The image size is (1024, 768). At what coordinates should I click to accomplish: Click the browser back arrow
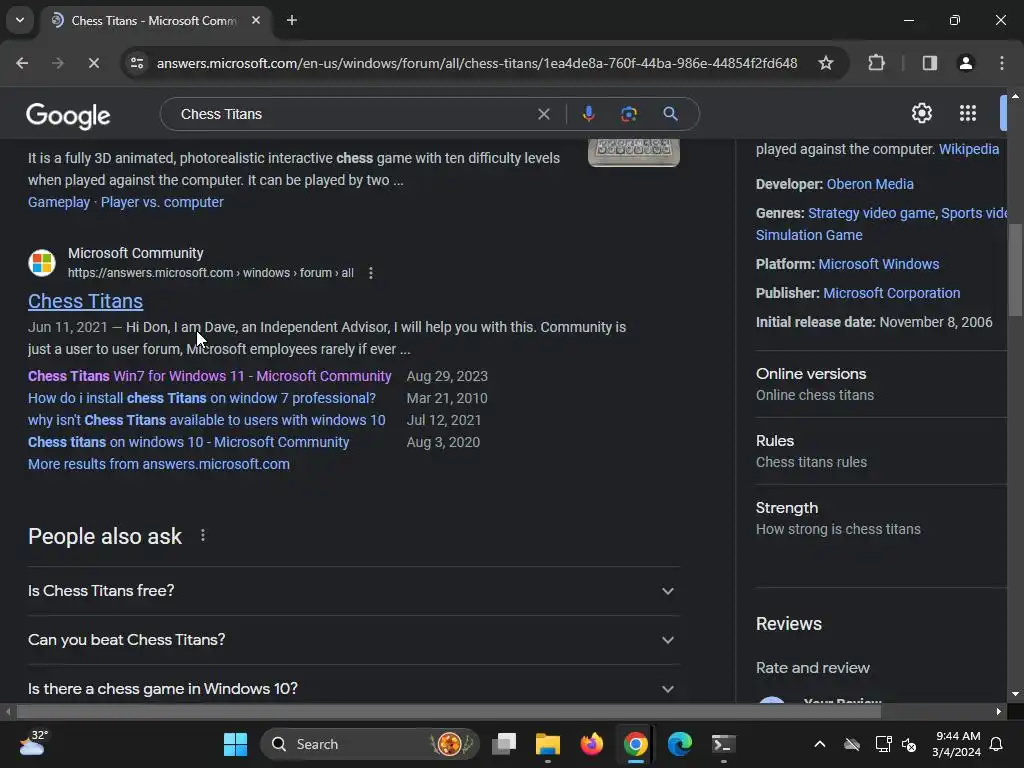point(22,63)
